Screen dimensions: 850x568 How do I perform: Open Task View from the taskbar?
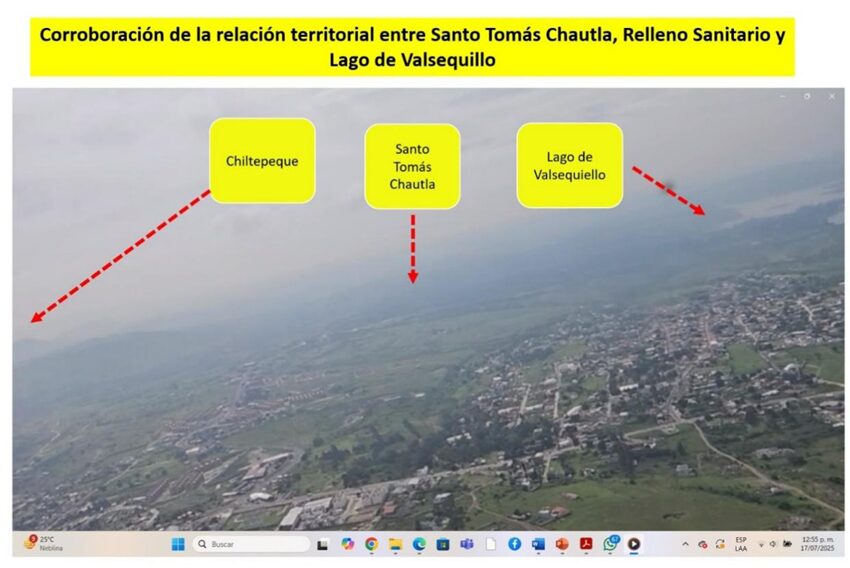point(323,544)
